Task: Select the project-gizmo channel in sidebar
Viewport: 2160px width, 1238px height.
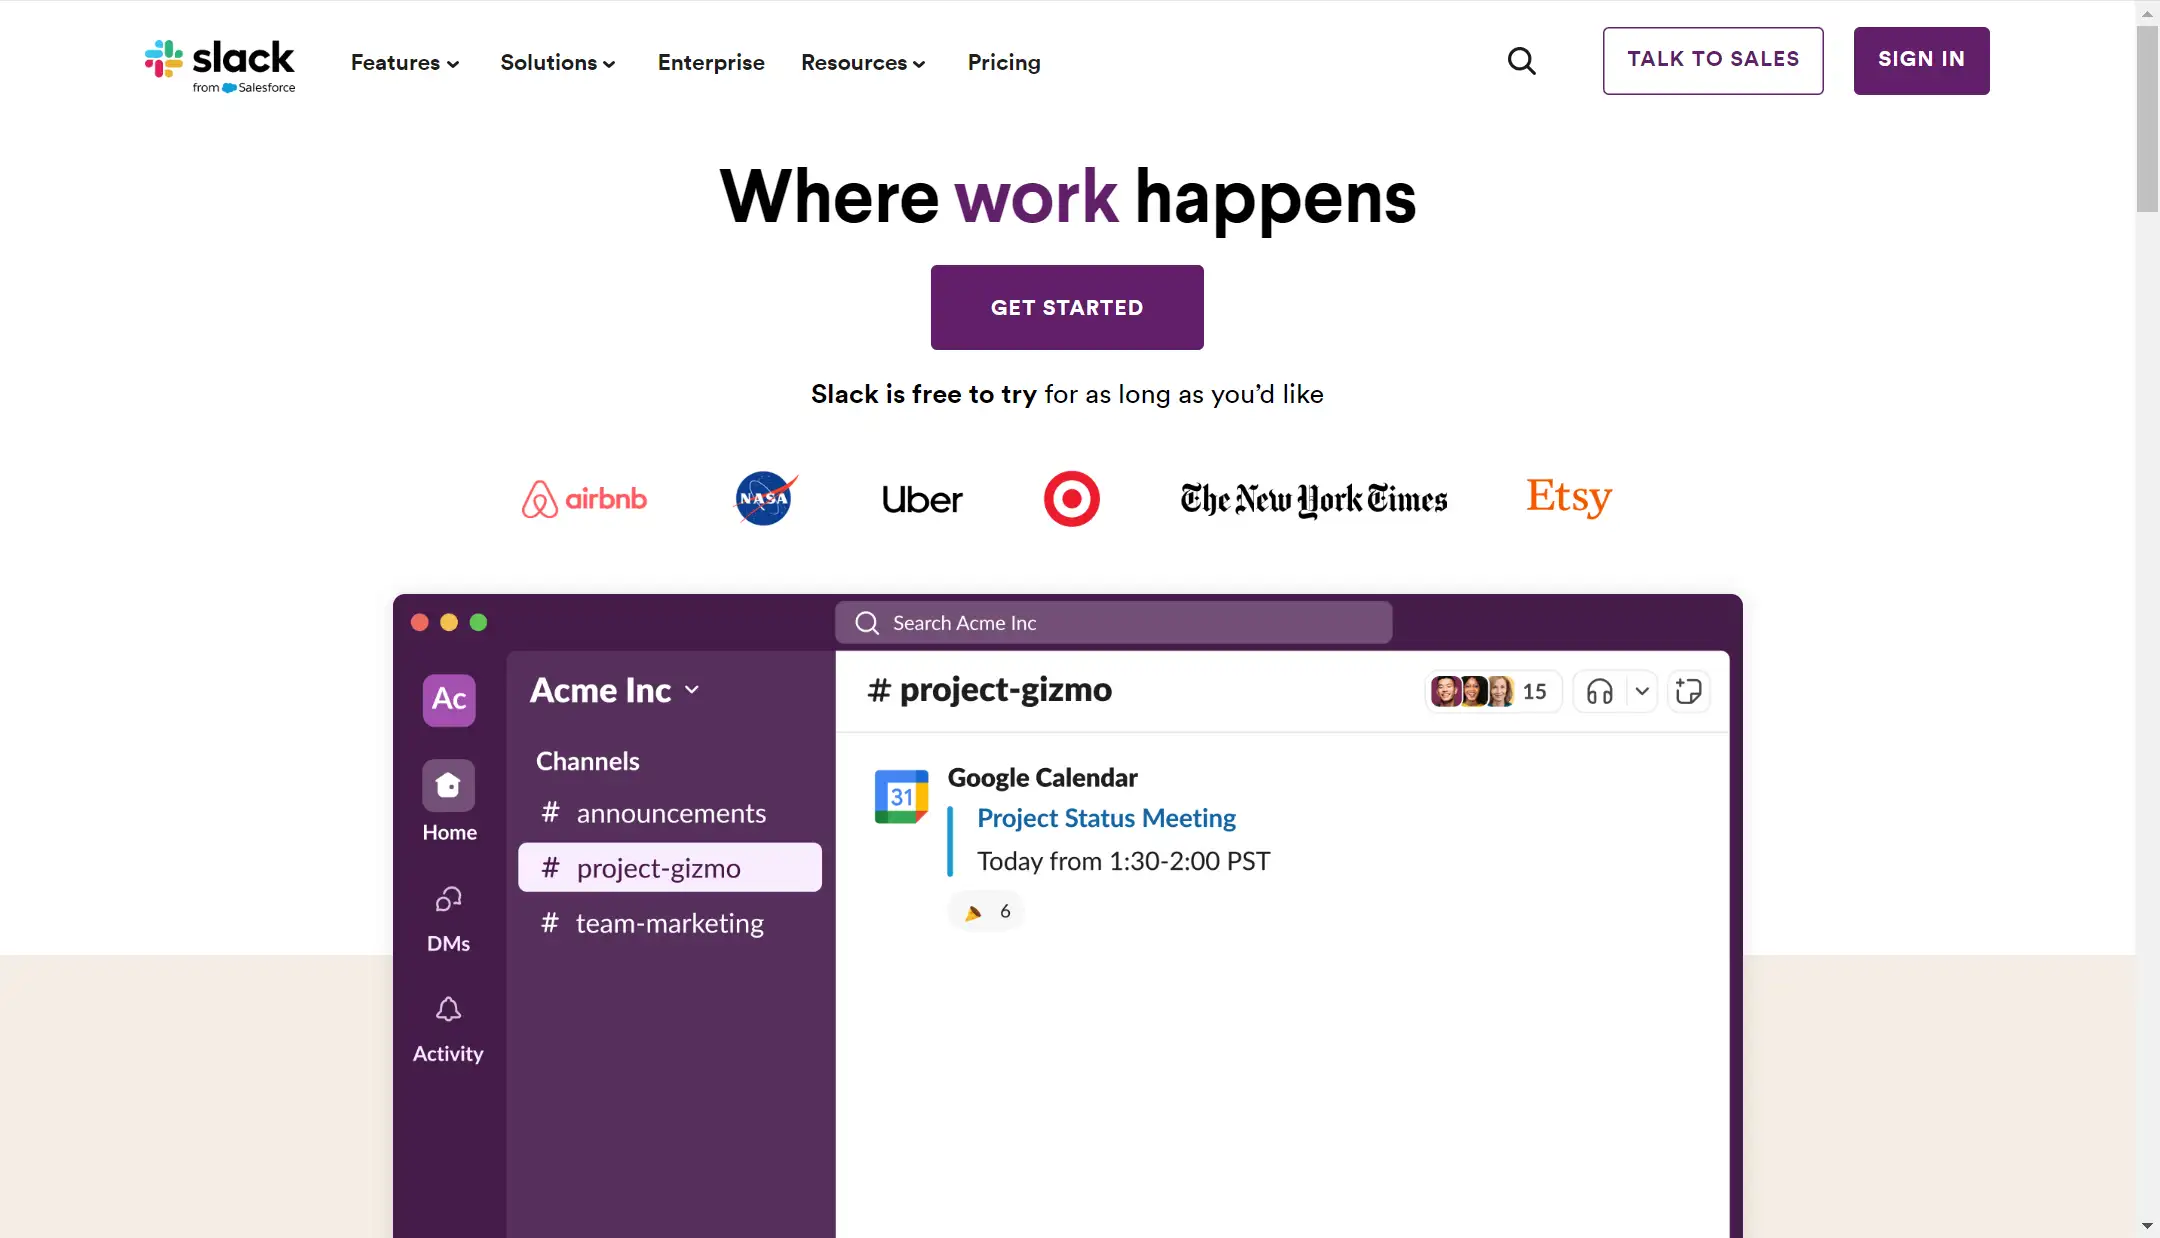Action: tap(669, 867)
